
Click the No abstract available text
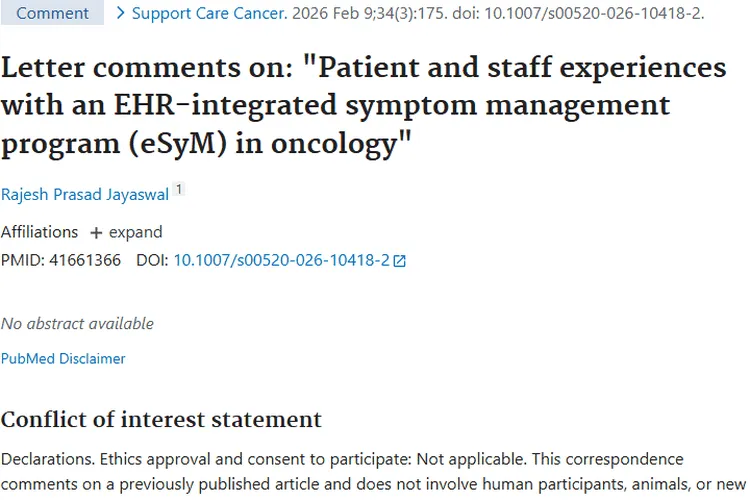tap(77, 323)
